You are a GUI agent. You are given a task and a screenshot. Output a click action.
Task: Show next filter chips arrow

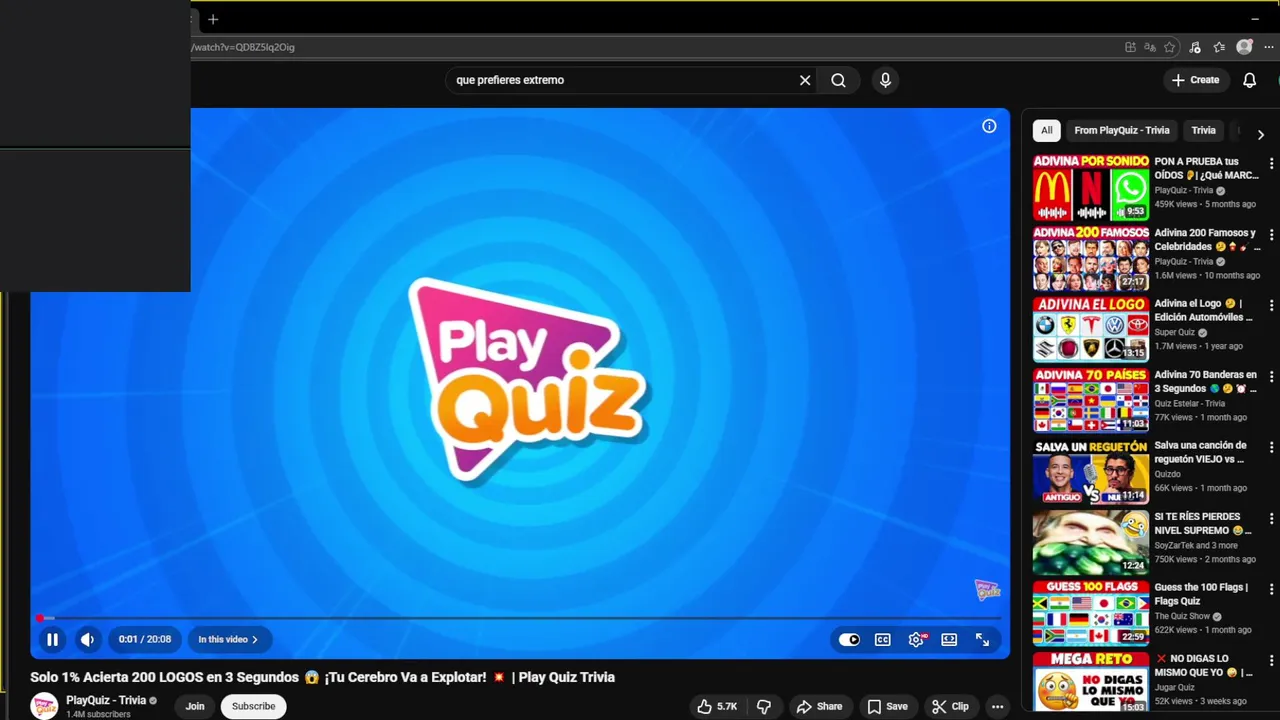coord(1260,134)
